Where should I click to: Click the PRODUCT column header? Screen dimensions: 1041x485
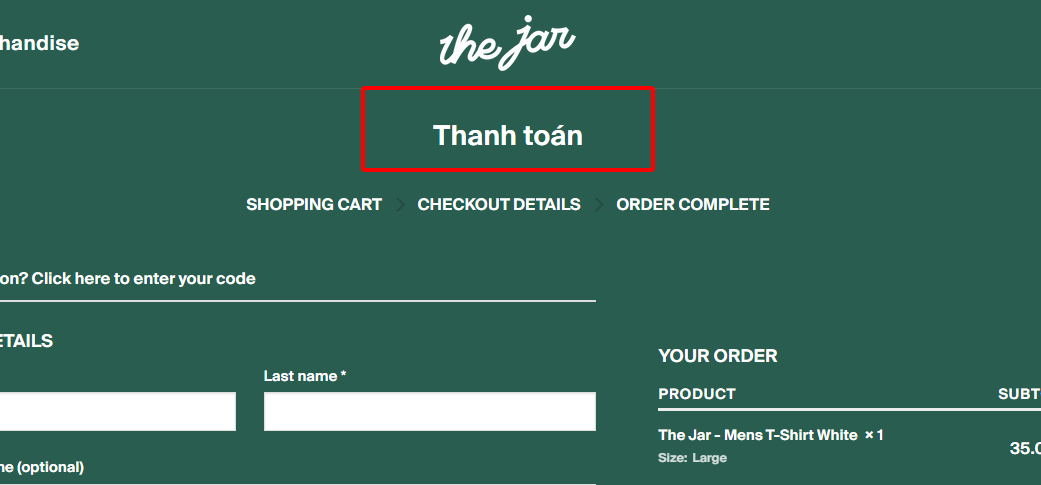click(x=697, y=394)
